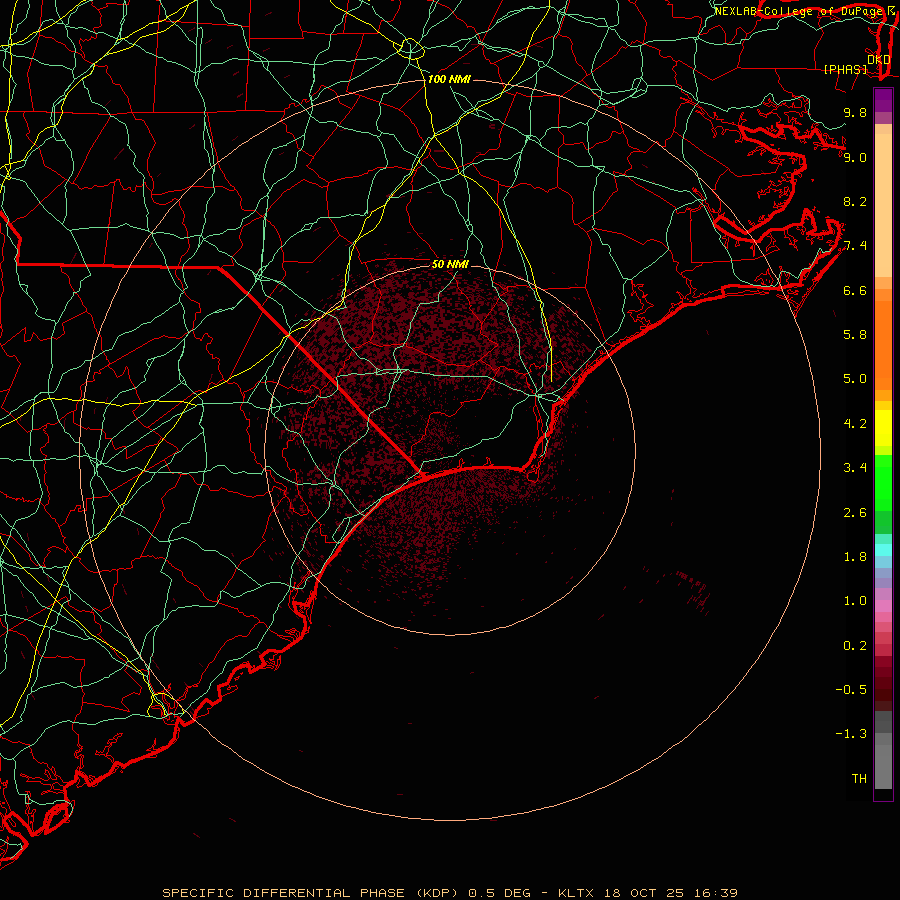
Task: Click the 7.4 scale value
Action: coord(855,246)
